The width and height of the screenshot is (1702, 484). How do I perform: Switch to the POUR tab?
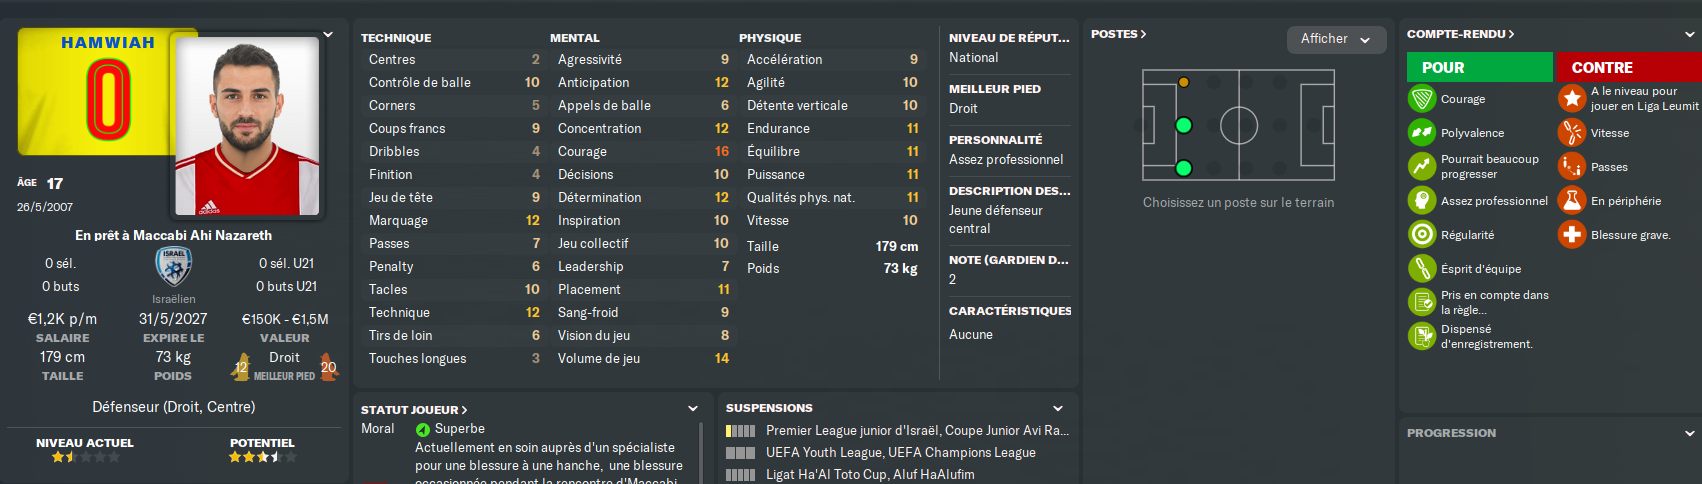pos(1479,67)
